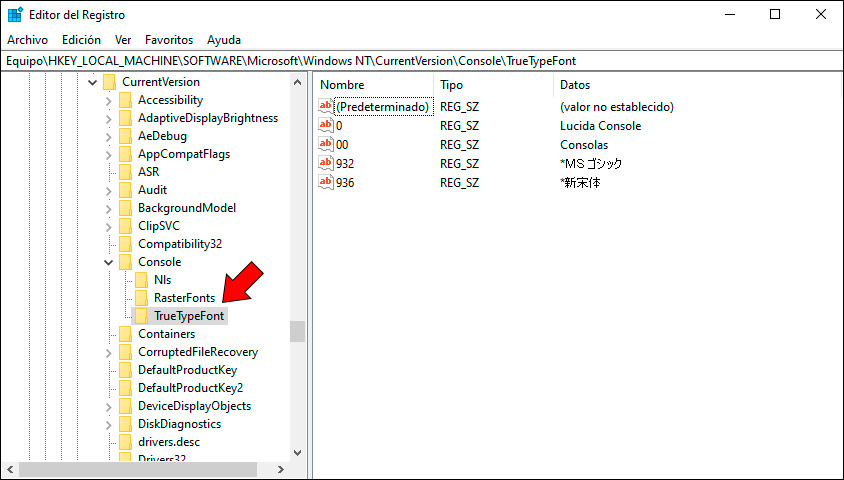Screen dimensions: 844x480
Task: Select the RasterFonts folder icon
Action: click(x=141, y=298)
